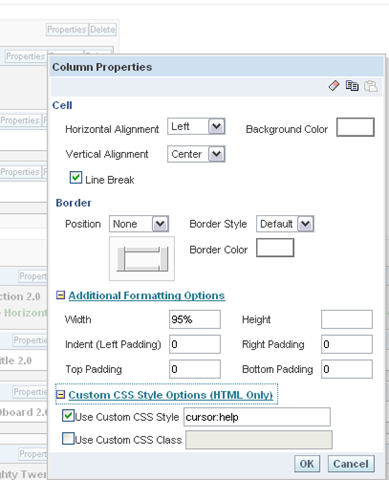Click the OK button
This screenshot has width=389, height=480.
tap(307, 464)
